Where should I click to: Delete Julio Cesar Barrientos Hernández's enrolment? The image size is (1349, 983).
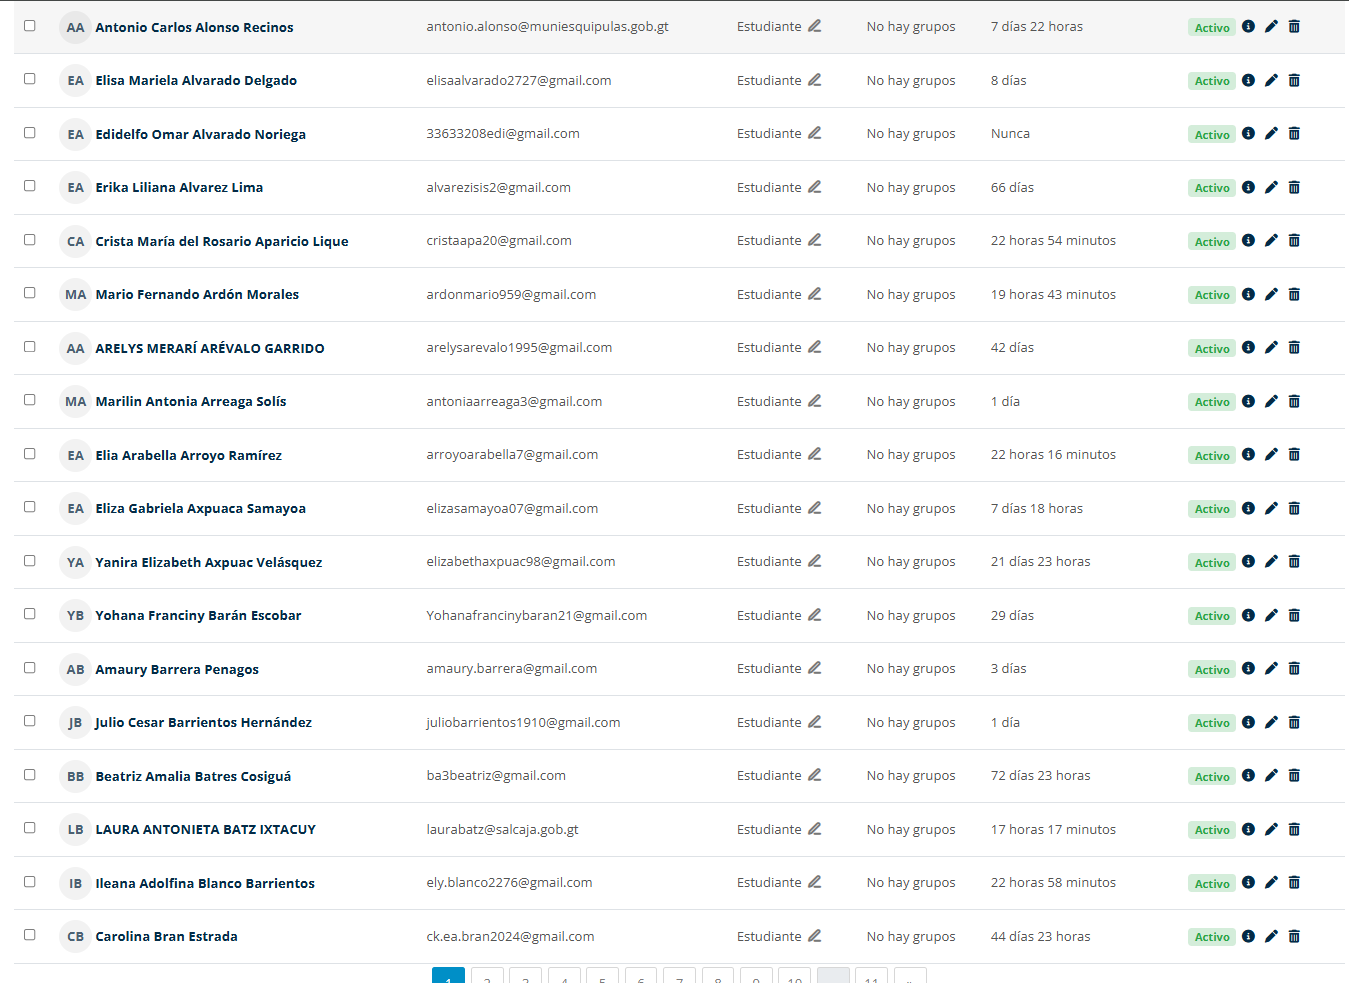(x=1294, y=722)
